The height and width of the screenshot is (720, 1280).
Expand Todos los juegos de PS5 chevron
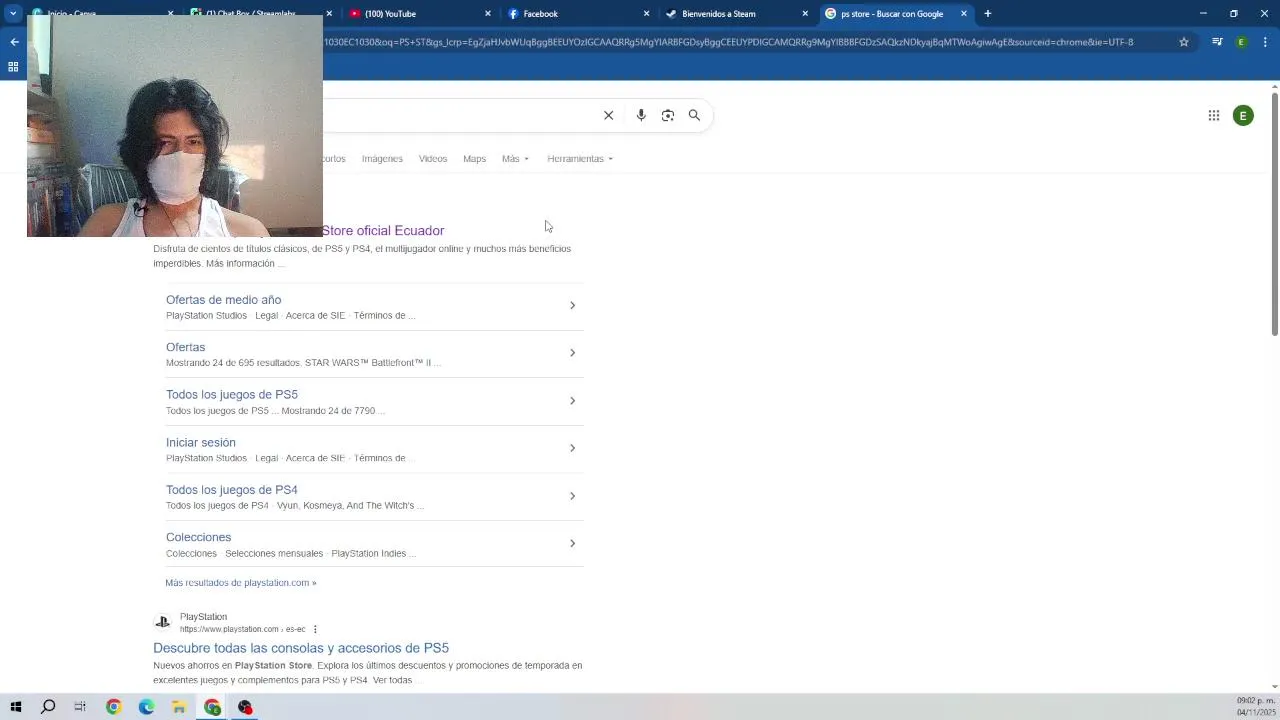(x=572, y=401)
